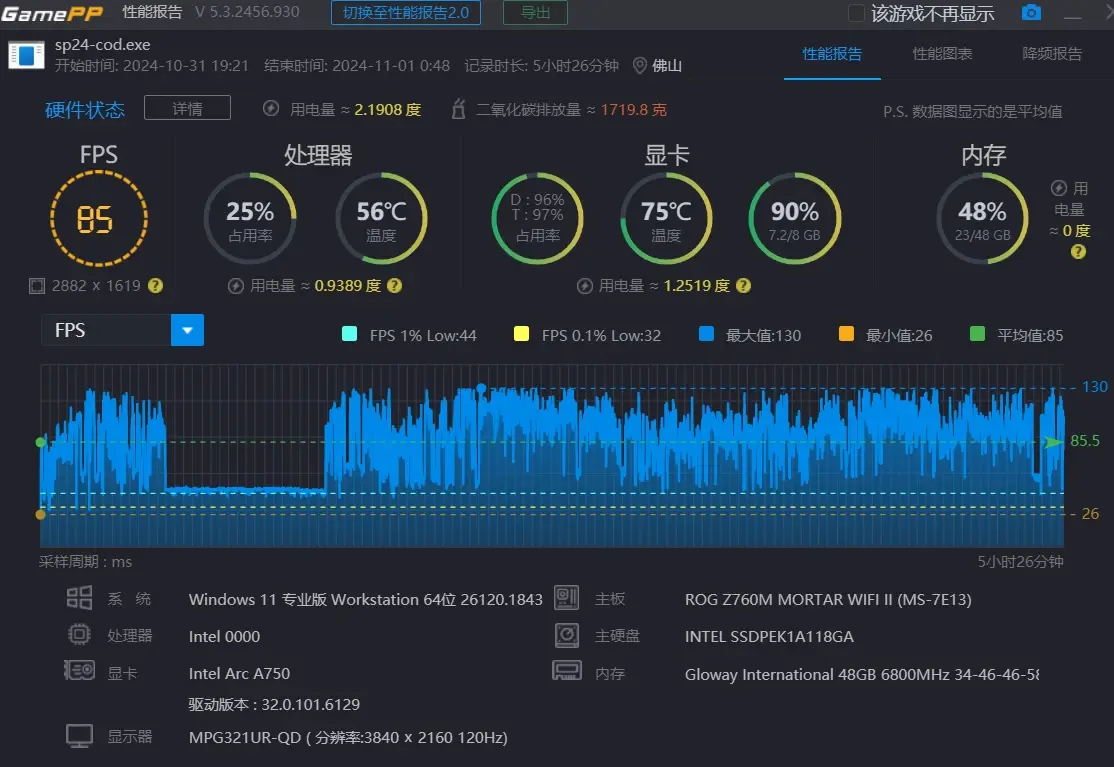Click the help icon under memory power 0 度
This screenshot has height=767, width=1114.
point(1078,251)
